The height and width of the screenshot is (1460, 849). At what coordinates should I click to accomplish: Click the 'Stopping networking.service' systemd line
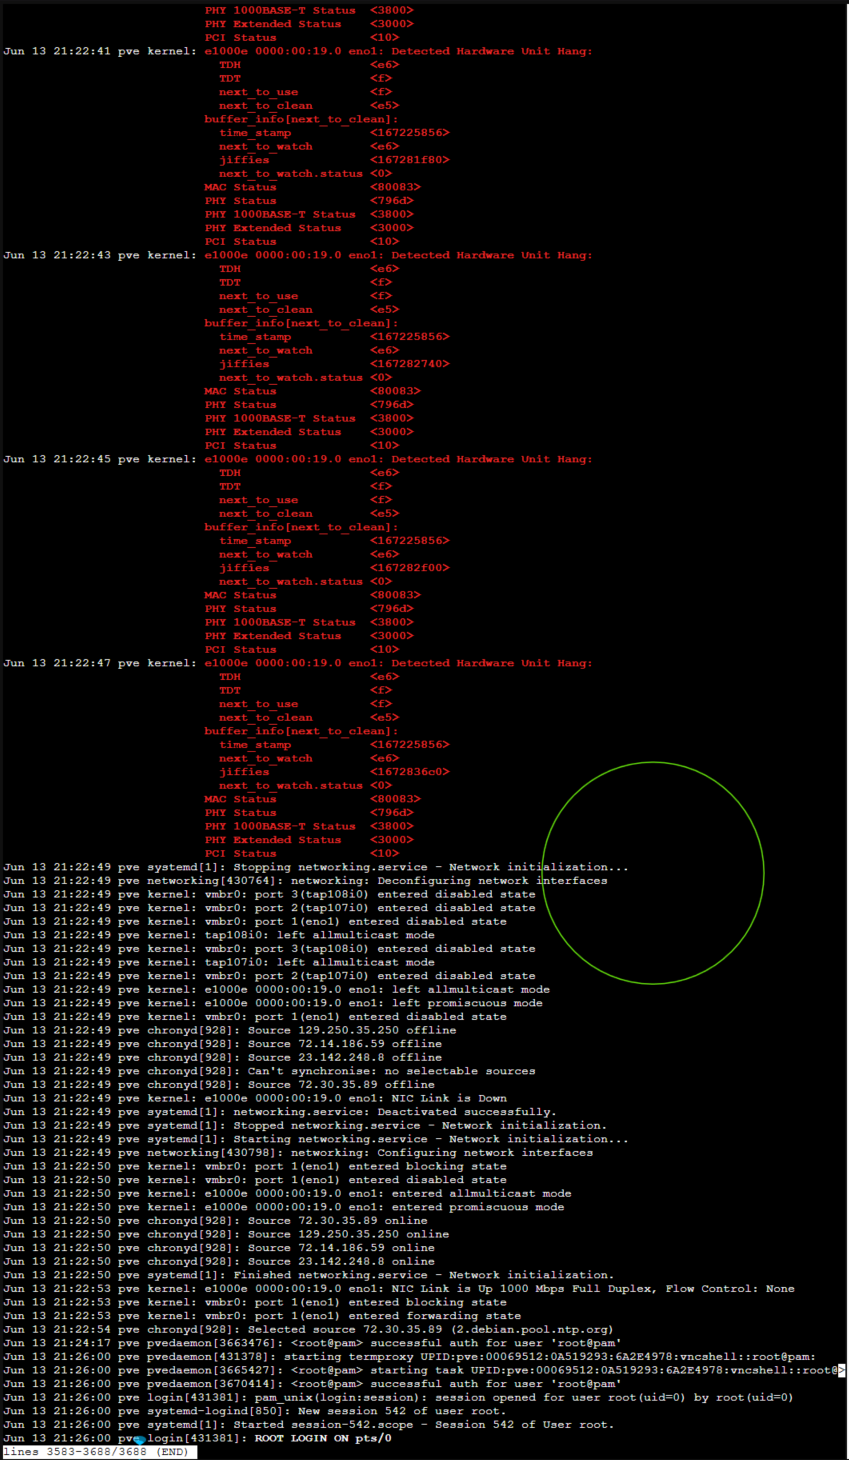(316, 867)
